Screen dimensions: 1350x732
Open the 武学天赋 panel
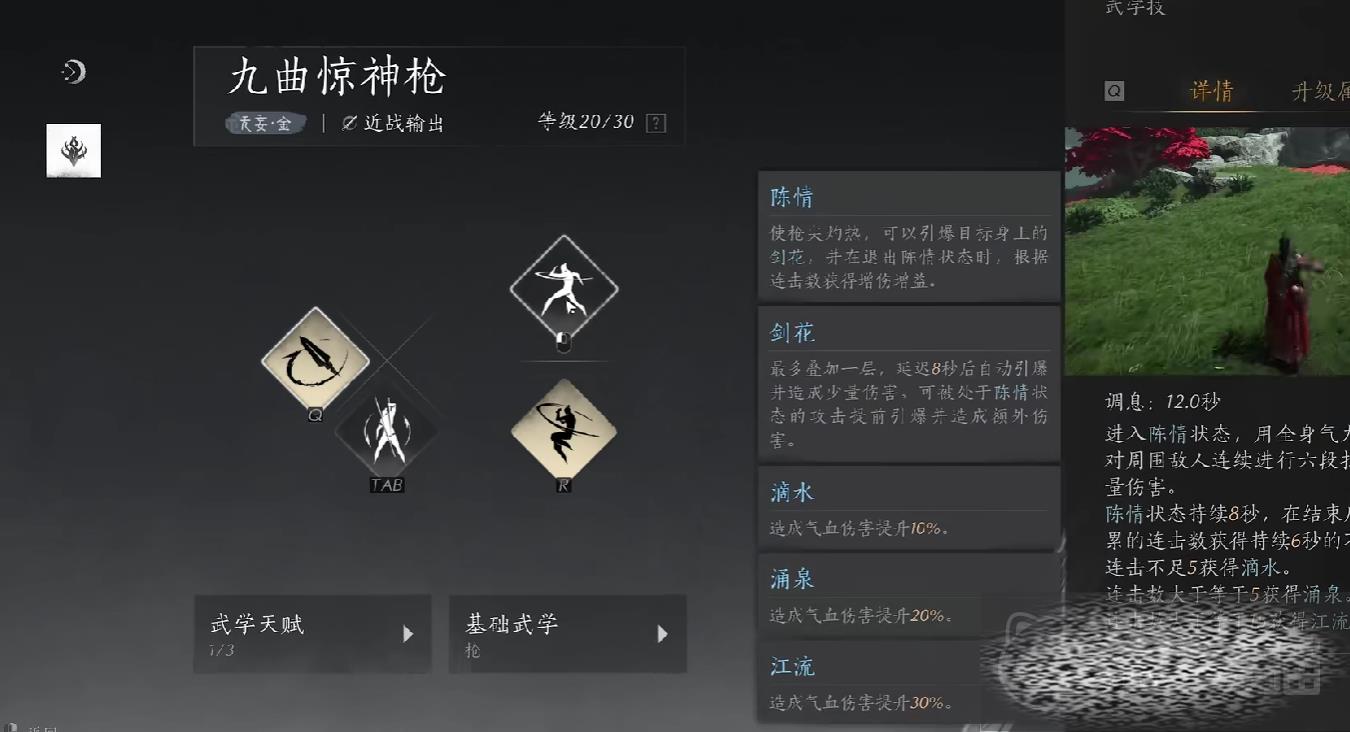click(313, 634)
